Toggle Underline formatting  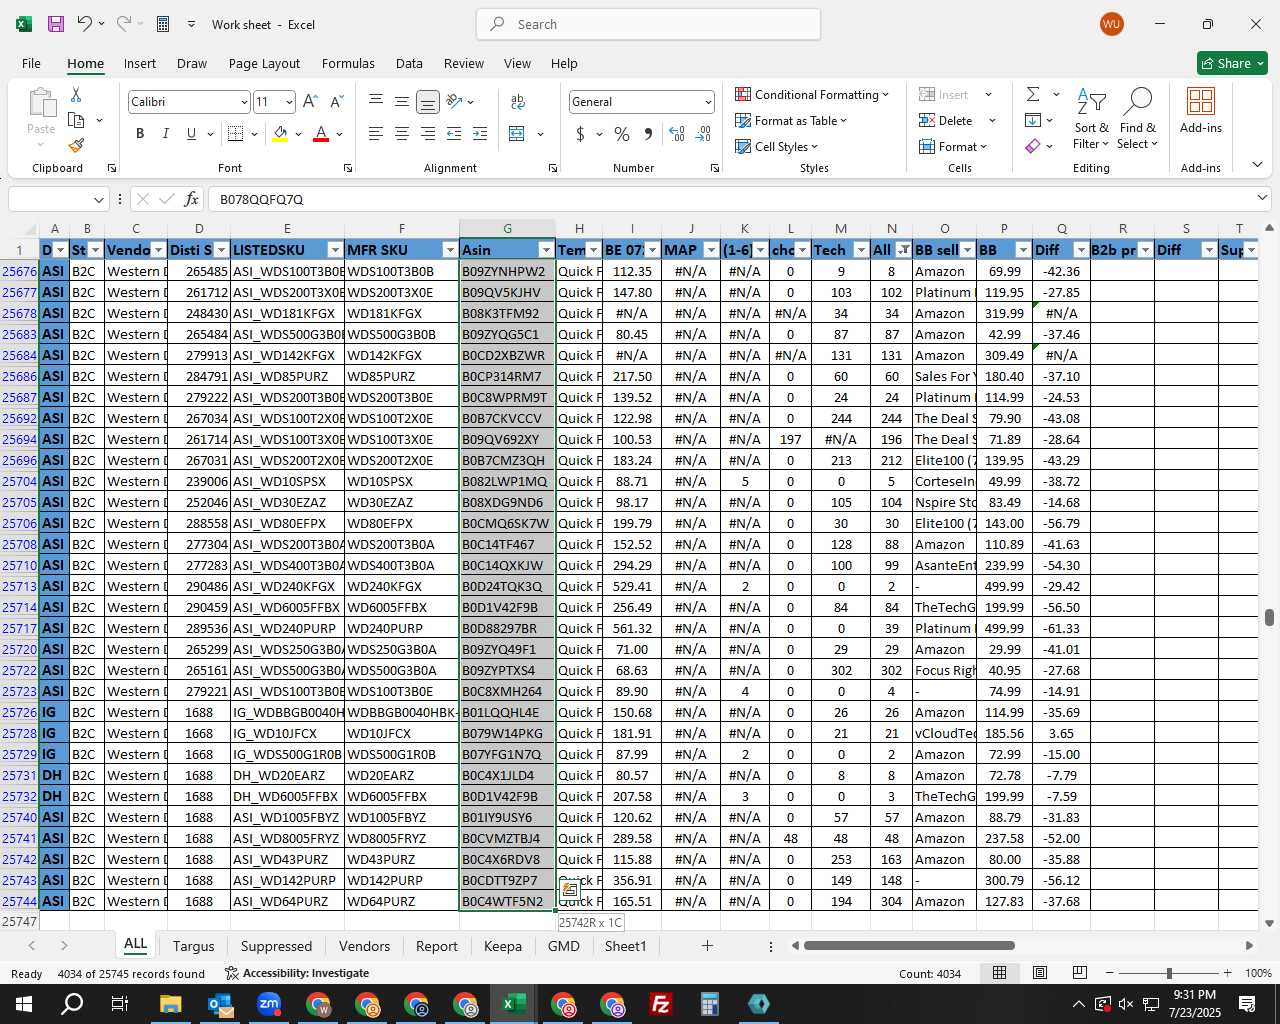pos(191,134)
